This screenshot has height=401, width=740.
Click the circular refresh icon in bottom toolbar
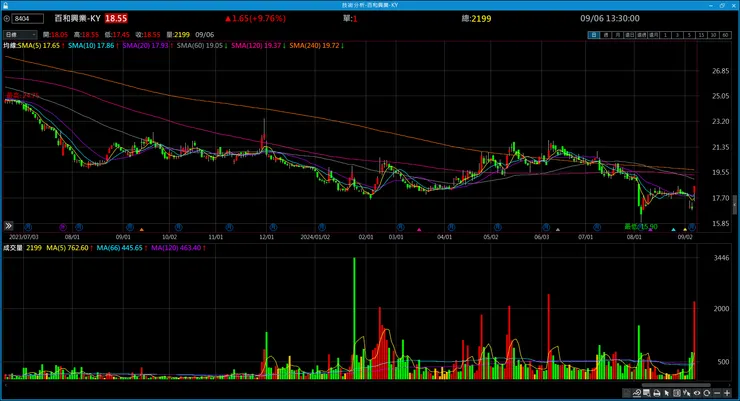pyautogui.click(x=706, y=393)
